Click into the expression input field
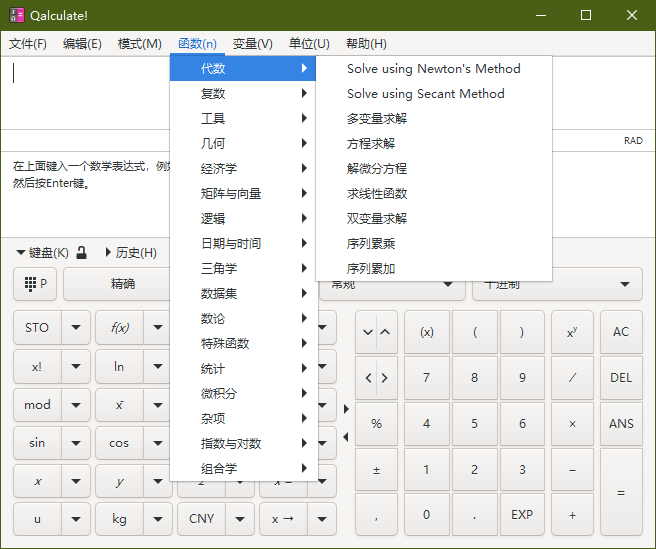 [x=86, y=93]
